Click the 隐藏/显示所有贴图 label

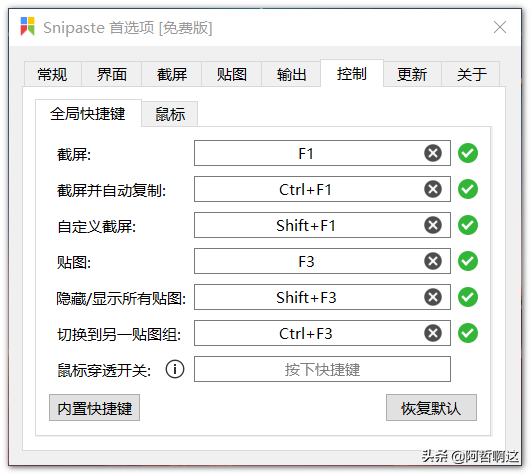pos(121,298)
